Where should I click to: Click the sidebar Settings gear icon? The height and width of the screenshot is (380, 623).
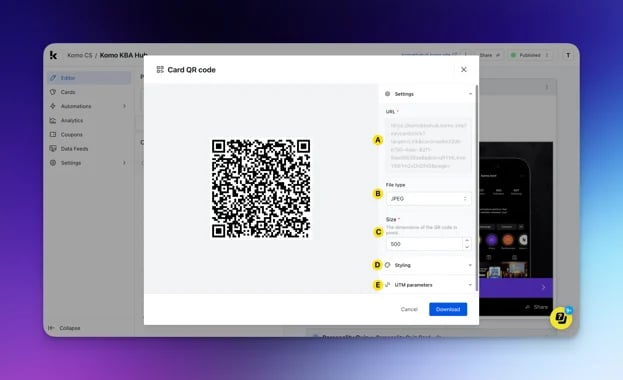point(53,163)
